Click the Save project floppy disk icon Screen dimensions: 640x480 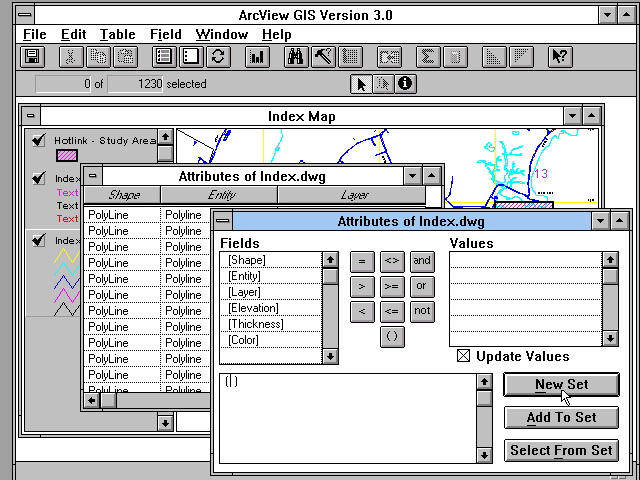click(32, 56)
